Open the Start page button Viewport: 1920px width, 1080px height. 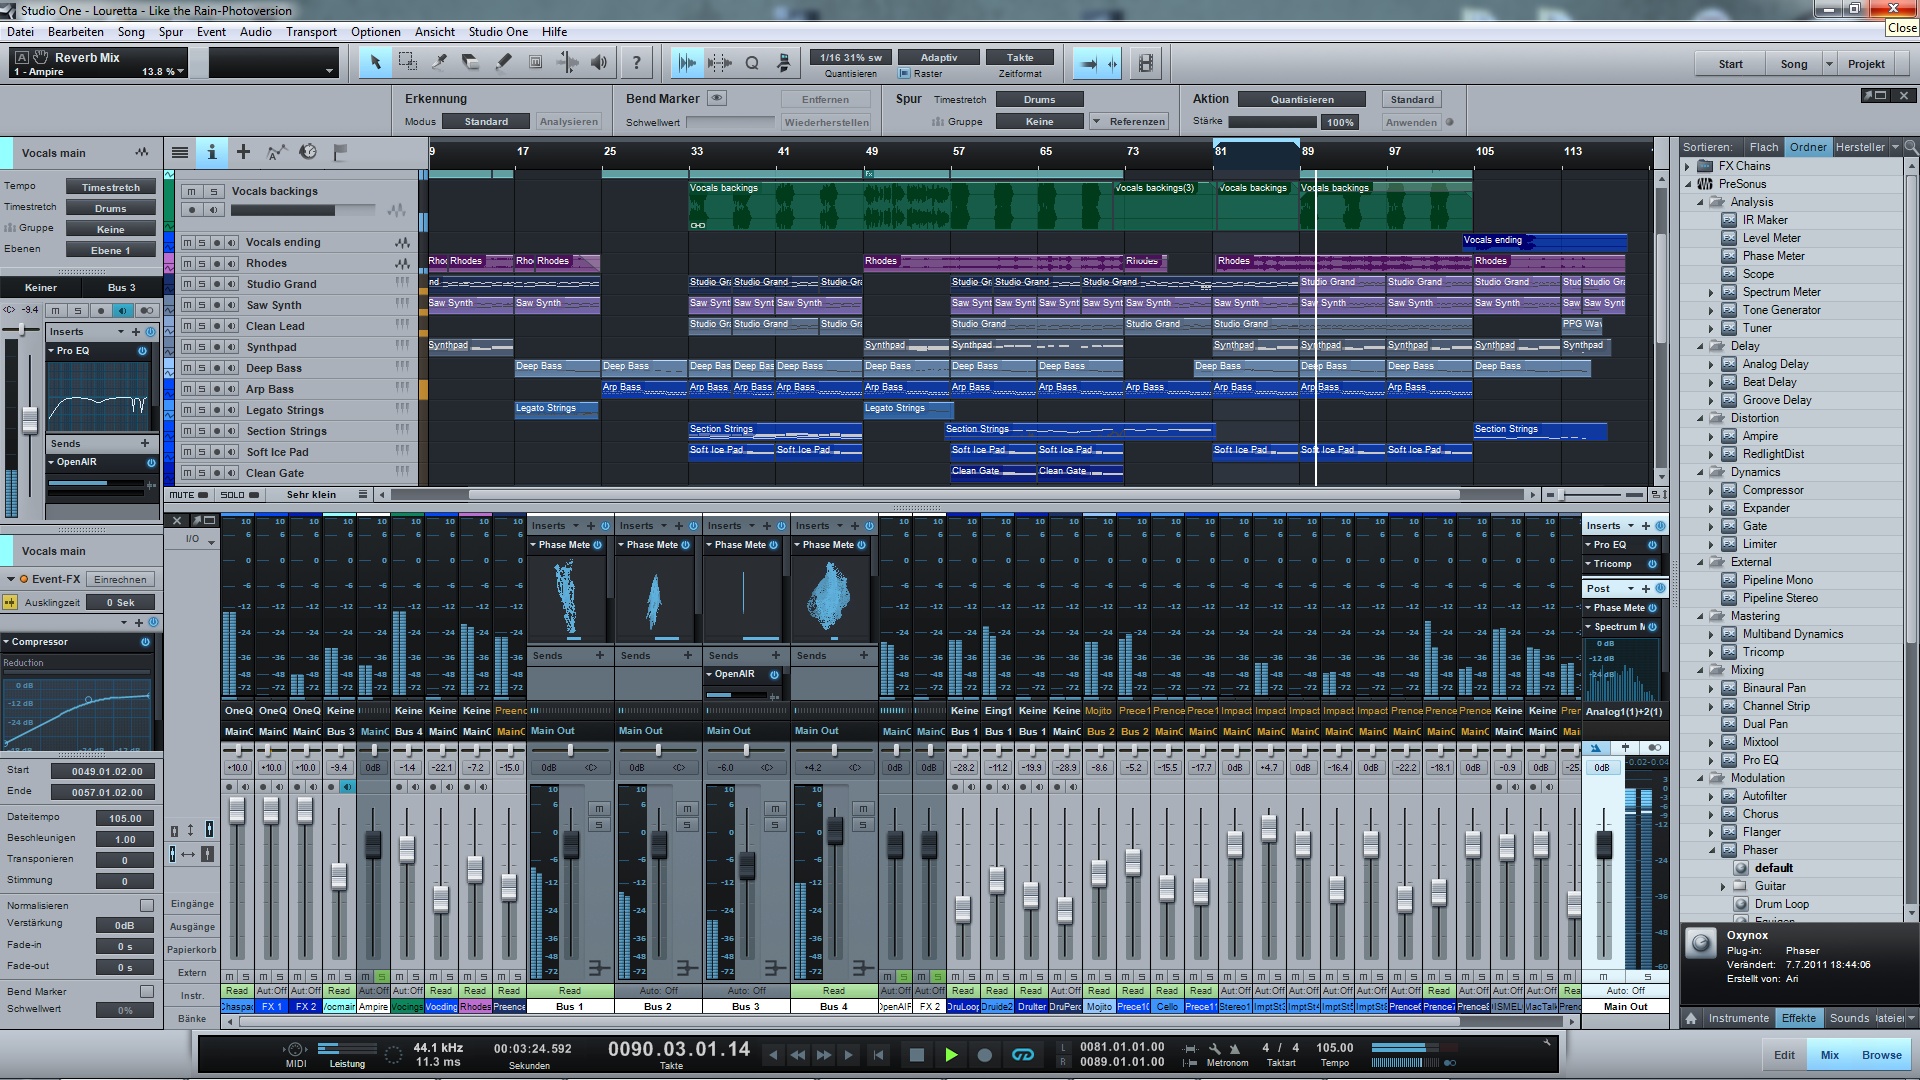pos(1730,64)
